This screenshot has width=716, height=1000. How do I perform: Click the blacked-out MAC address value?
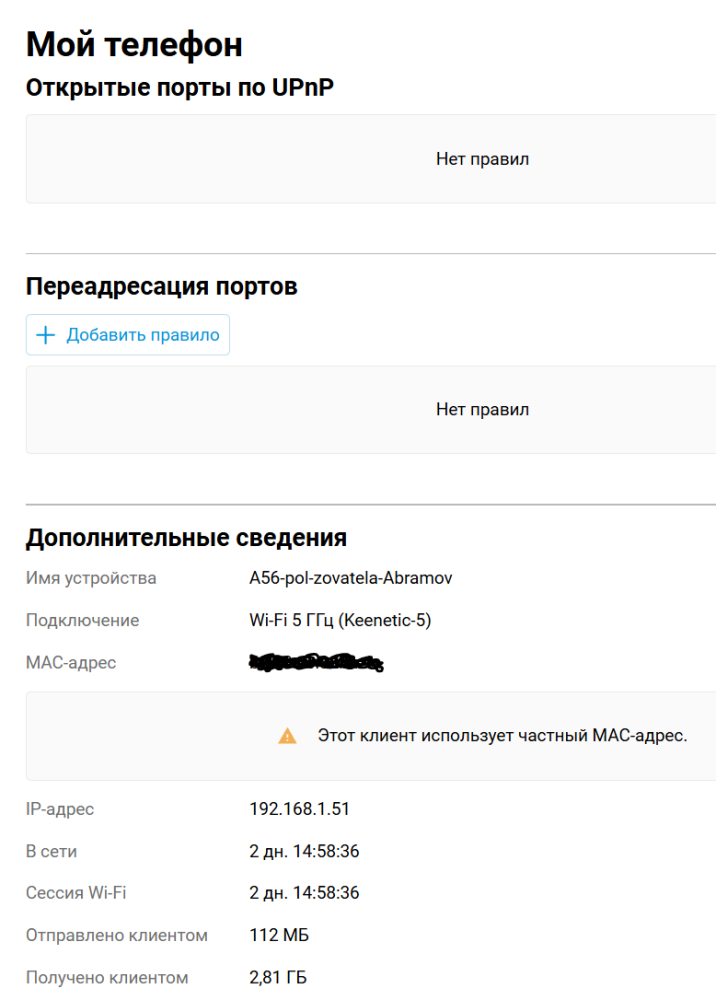point(316,662)
